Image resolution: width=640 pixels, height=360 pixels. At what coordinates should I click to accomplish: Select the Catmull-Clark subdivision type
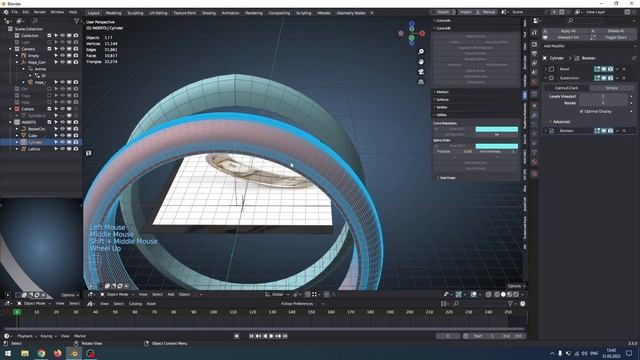point(567,88)
